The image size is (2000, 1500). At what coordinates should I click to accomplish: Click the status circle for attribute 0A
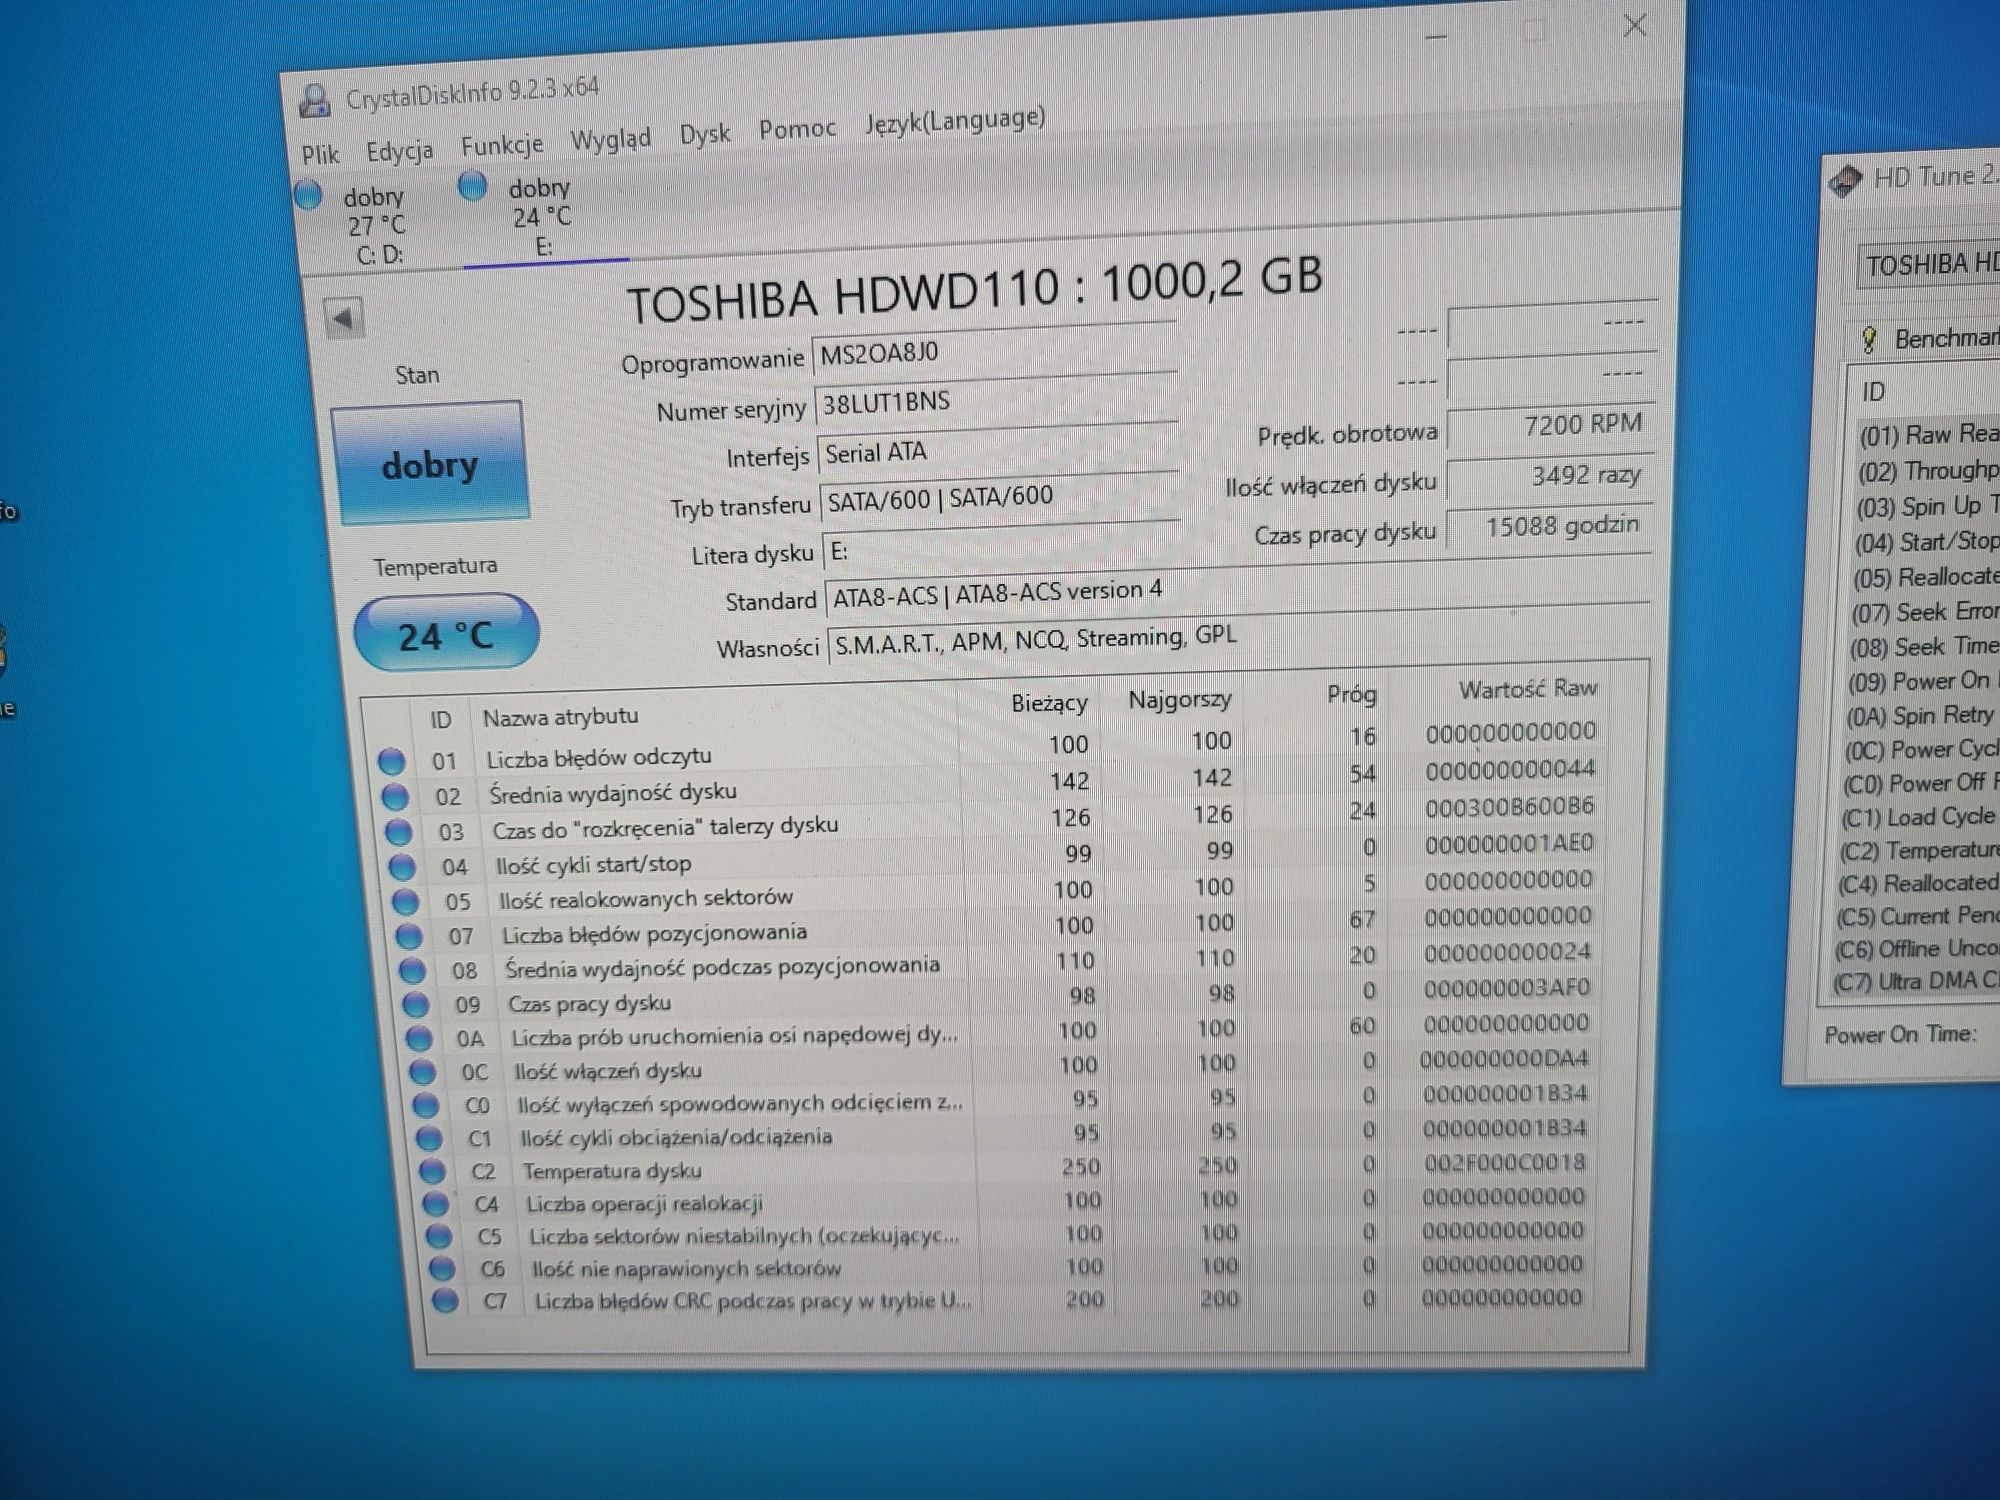click(x=418, y=1039)
